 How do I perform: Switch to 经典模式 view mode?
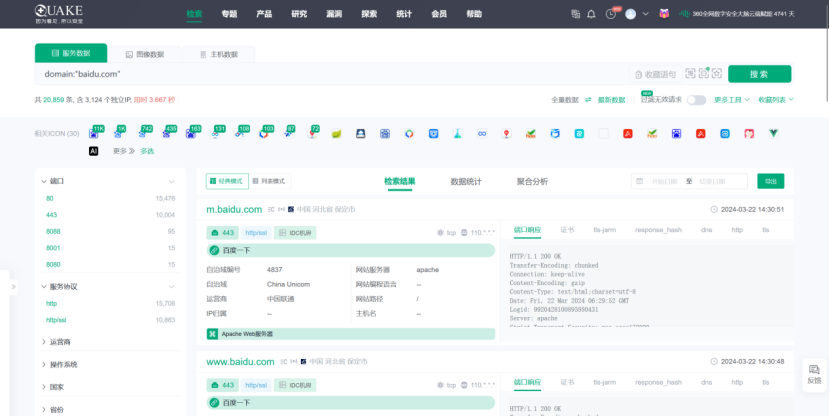227,181
